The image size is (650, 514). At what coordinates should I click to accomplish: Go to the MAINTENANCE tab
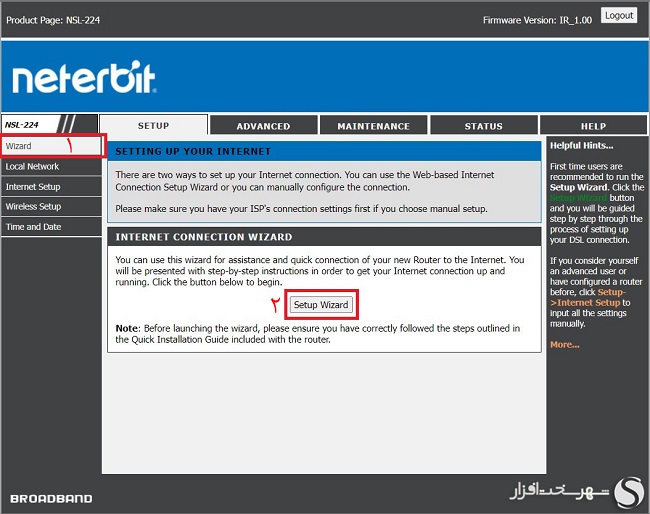click(x=373, y=126)
